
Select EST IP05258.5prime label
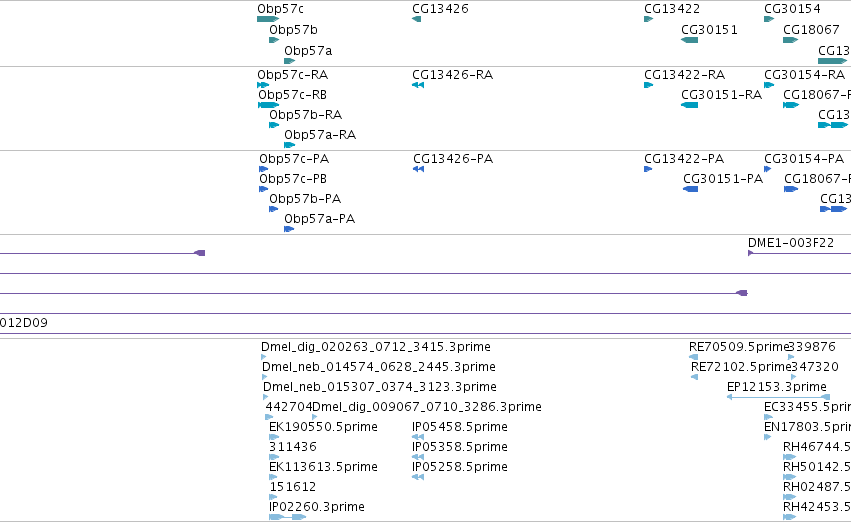[x=460, y=467]
